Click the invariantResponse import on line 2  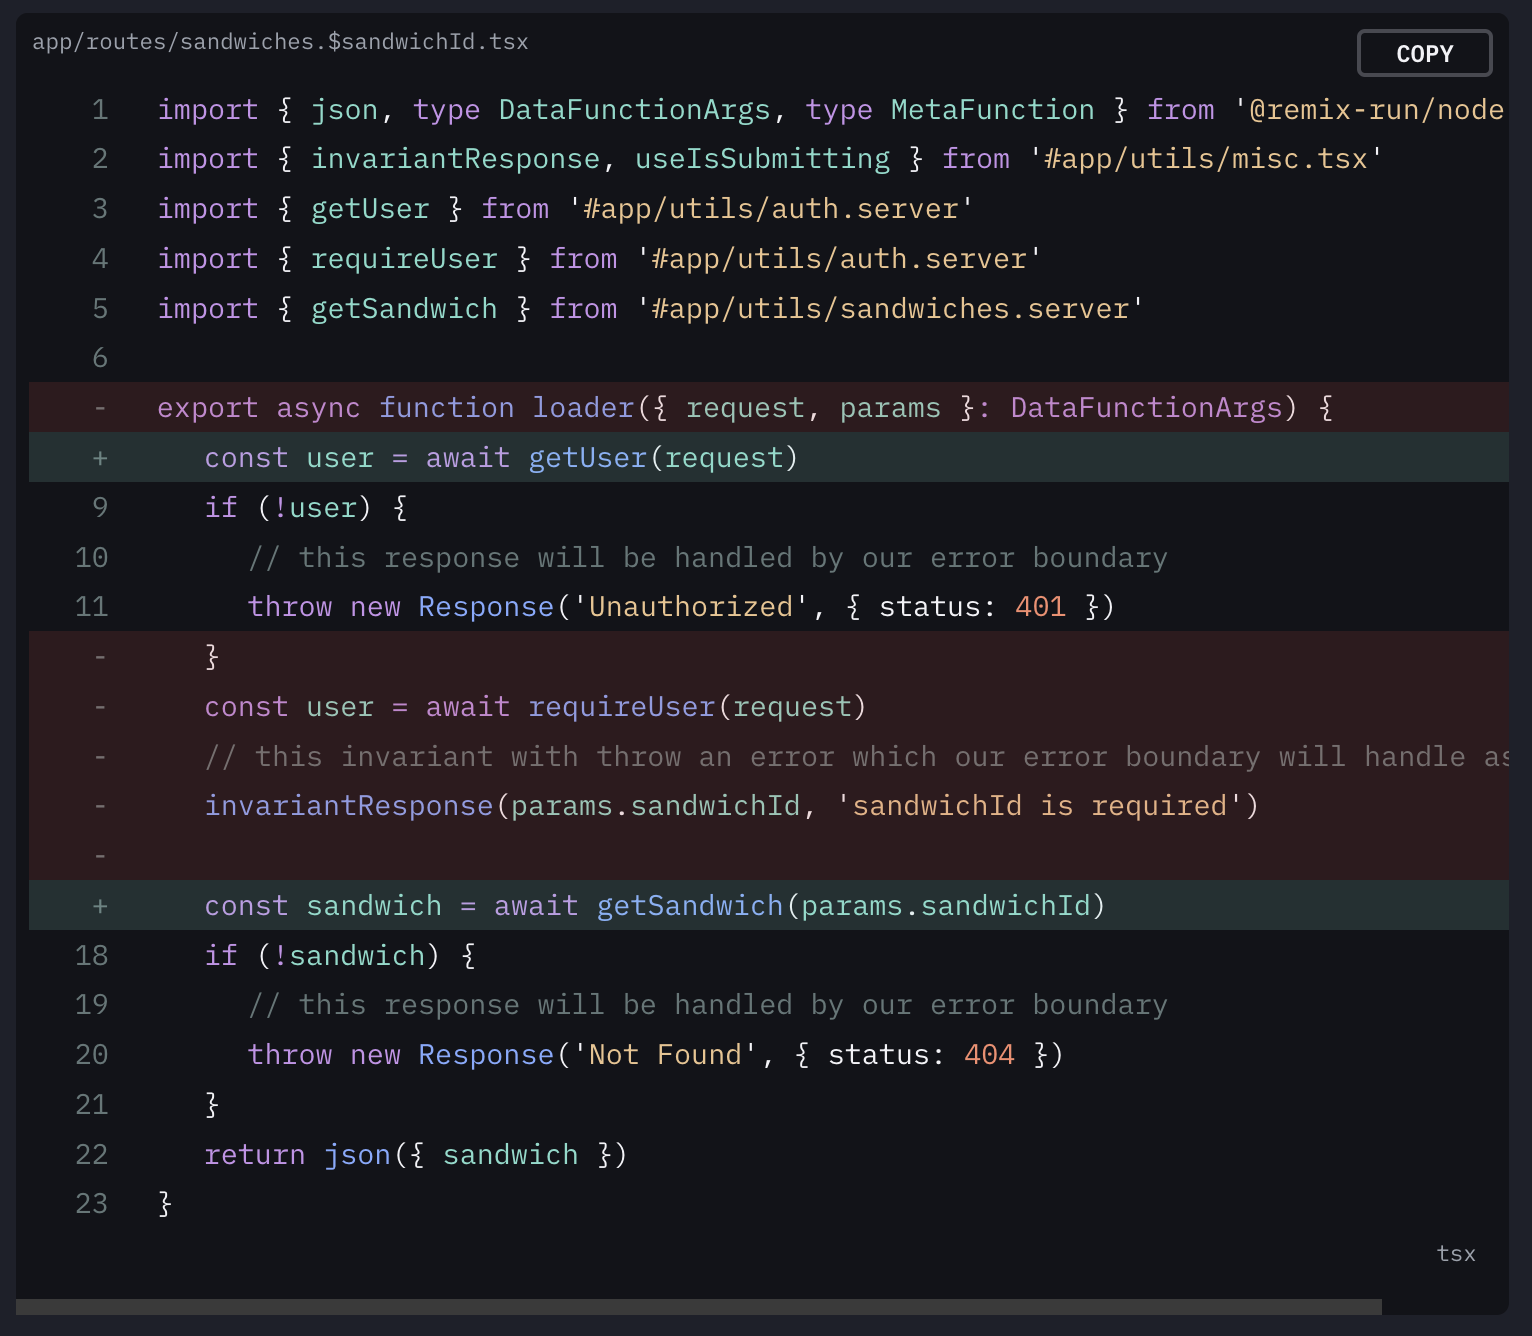click(455, 158)
